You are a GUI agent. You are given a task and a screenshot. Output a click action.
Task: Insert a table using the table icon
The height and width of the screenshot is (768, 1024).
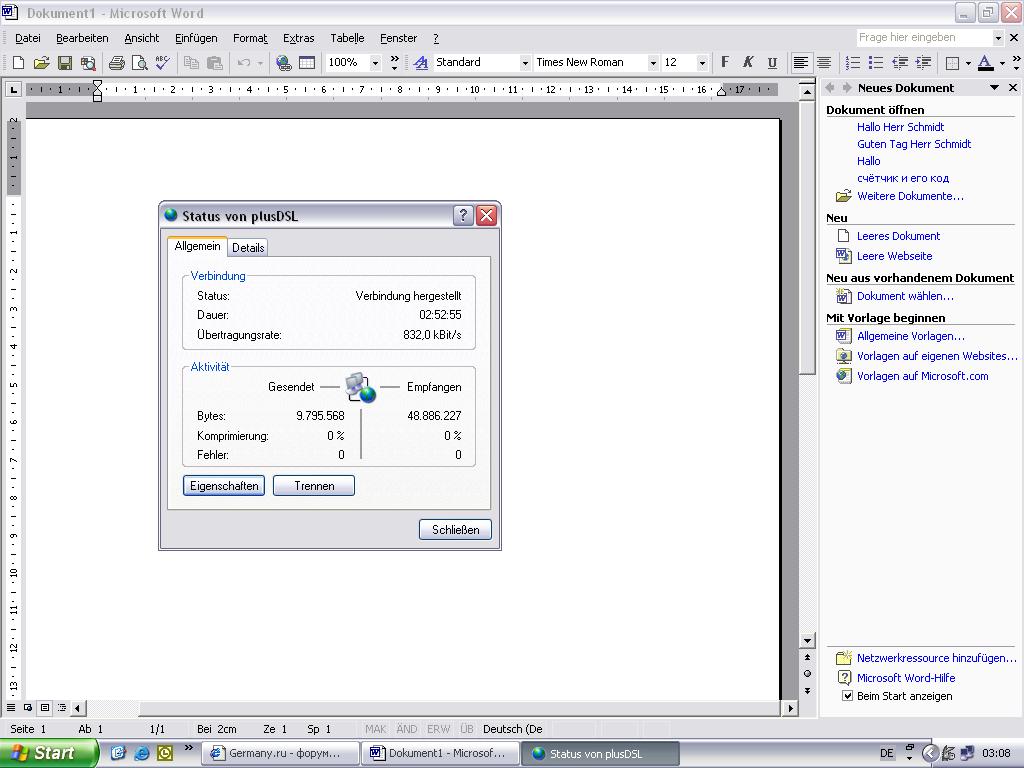tap(307, 63)
